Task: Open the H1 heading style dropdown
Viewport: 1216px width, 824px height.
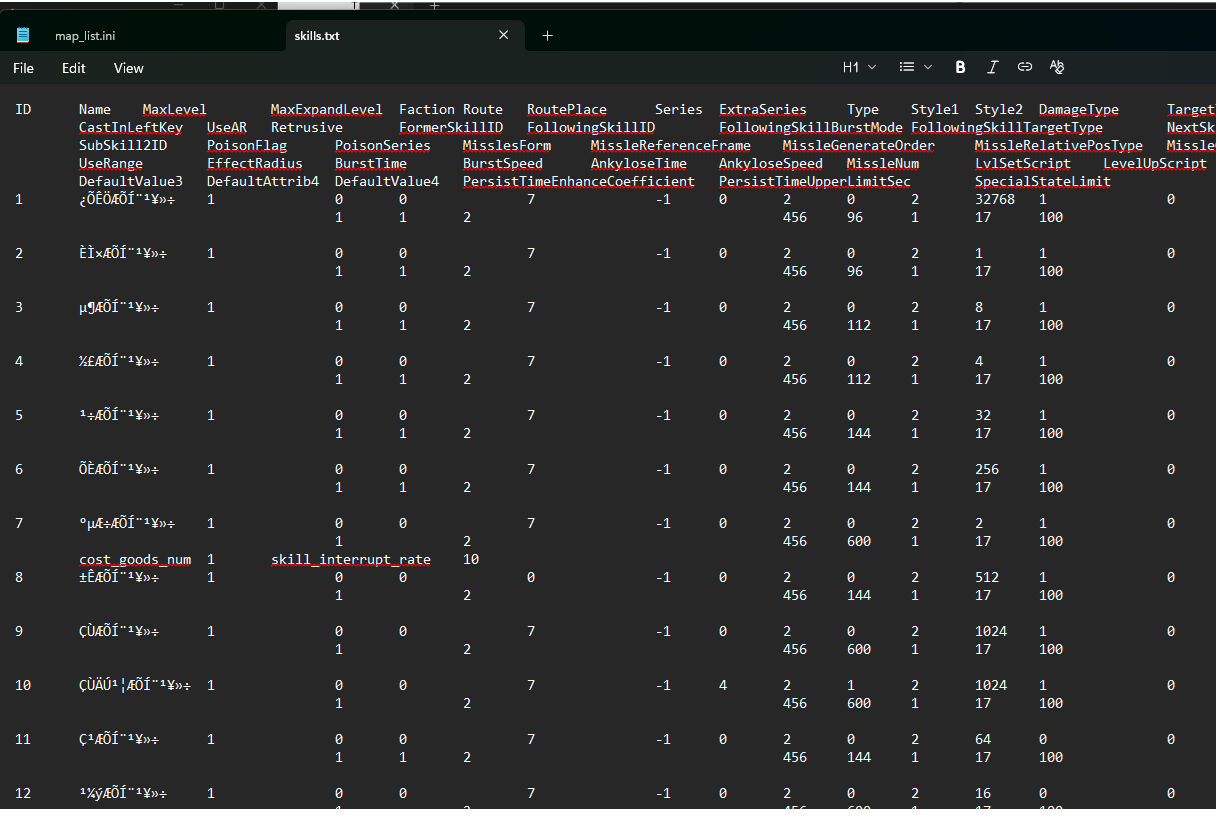Action: 859,67
